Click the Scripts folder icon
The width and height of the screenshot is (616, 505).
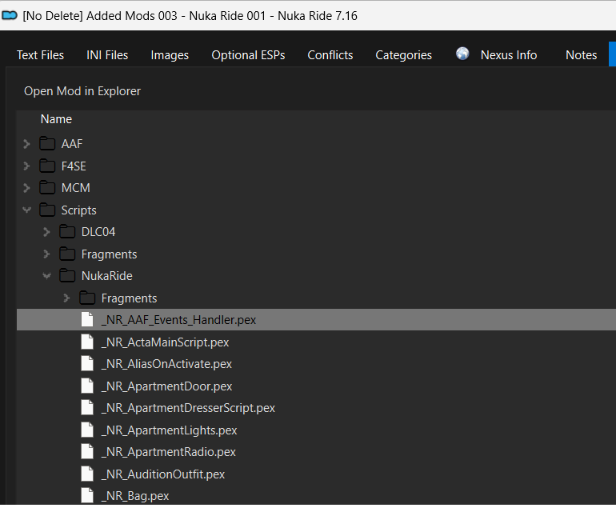pos(47,210)
